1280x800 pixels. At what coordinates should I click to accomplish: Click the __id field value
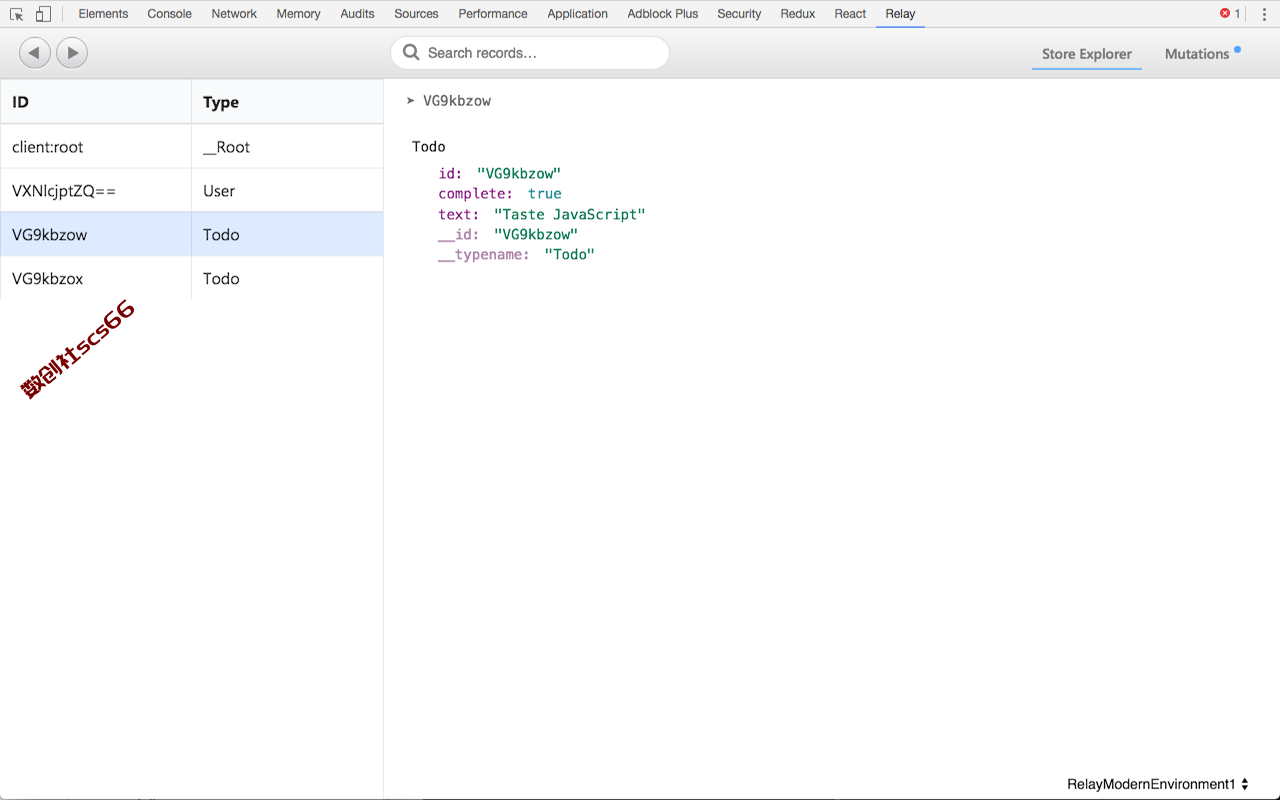point(536,234)
